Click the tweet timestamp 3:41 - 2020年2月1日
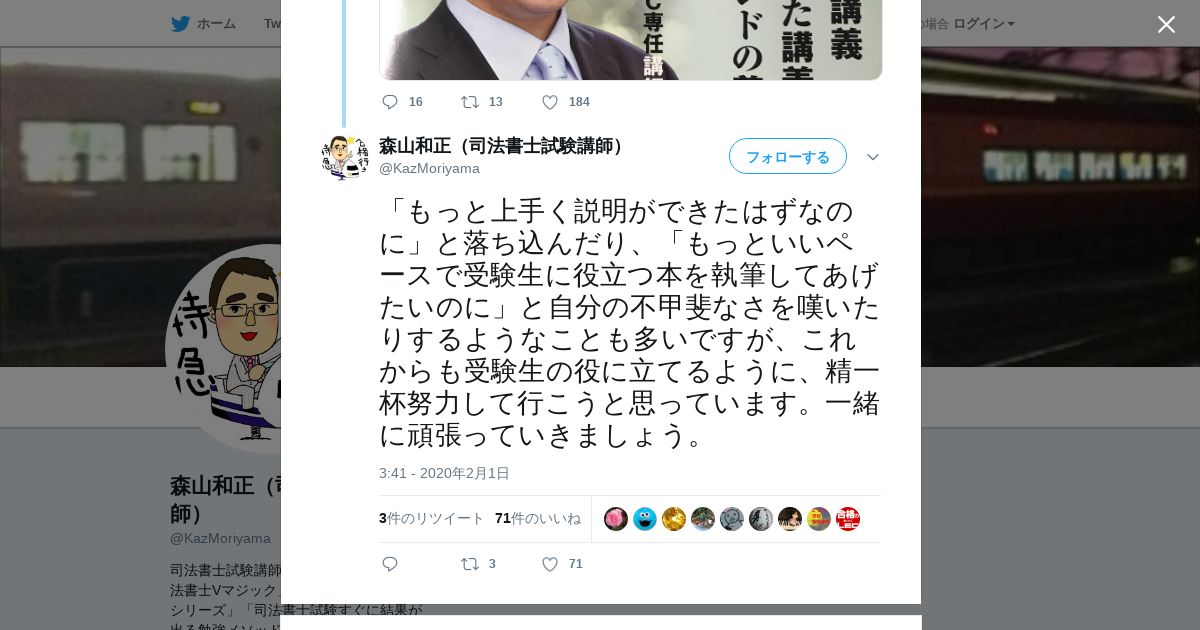1200x630 pixels. 444,473
